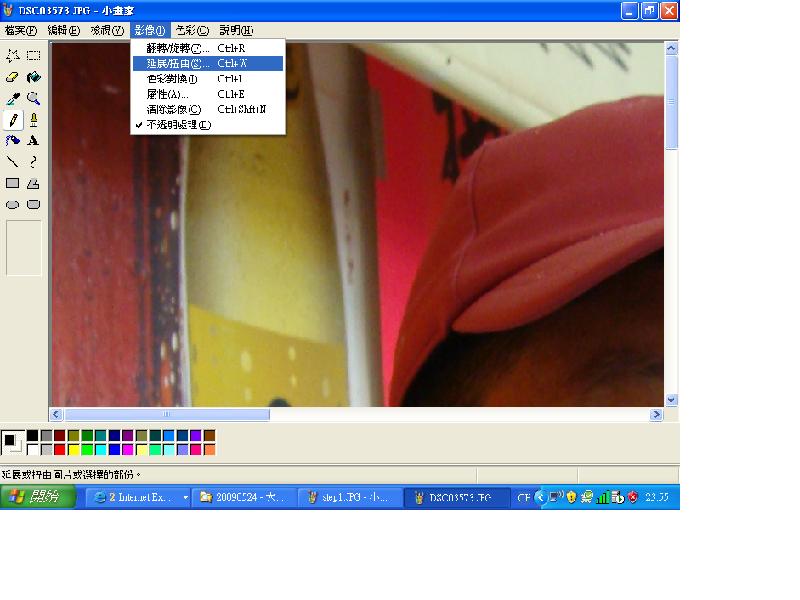Toggle the checked 不透明處理 menu option
This screenshot has width=800, height=600.
179,125
